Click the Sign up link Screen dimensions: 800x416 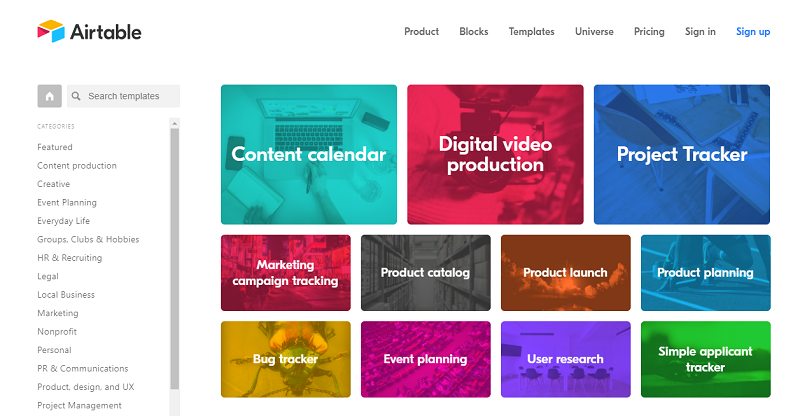[753, 32]
